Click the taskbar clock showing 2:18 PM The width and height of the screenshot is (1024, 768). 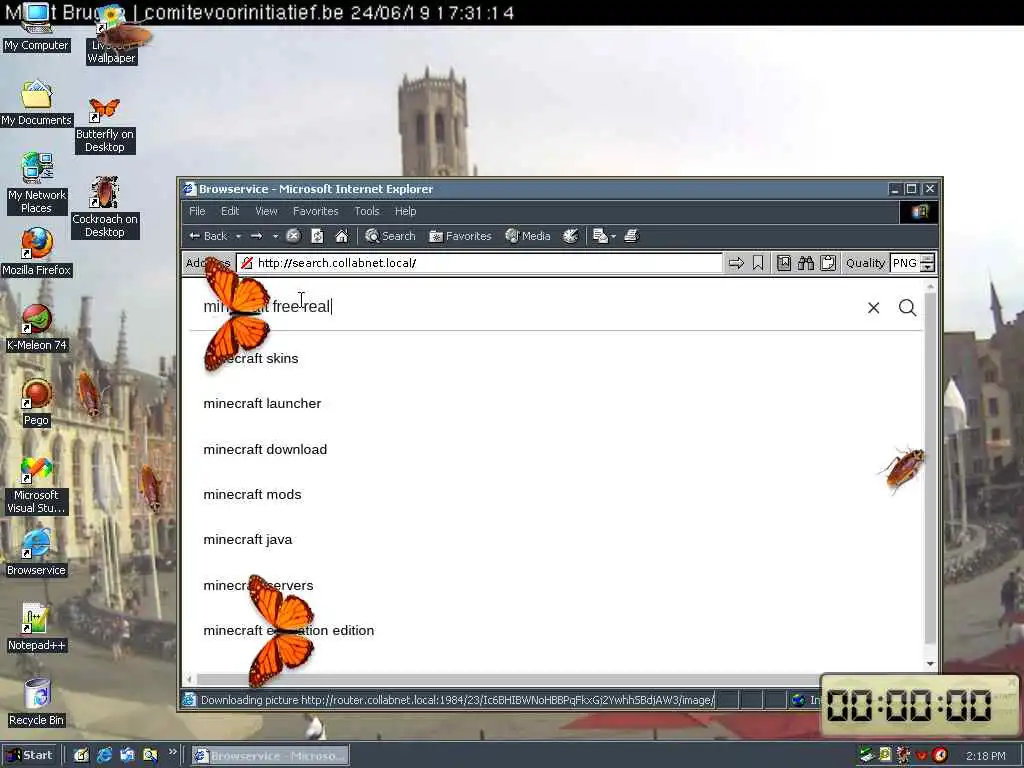(985, 756)
